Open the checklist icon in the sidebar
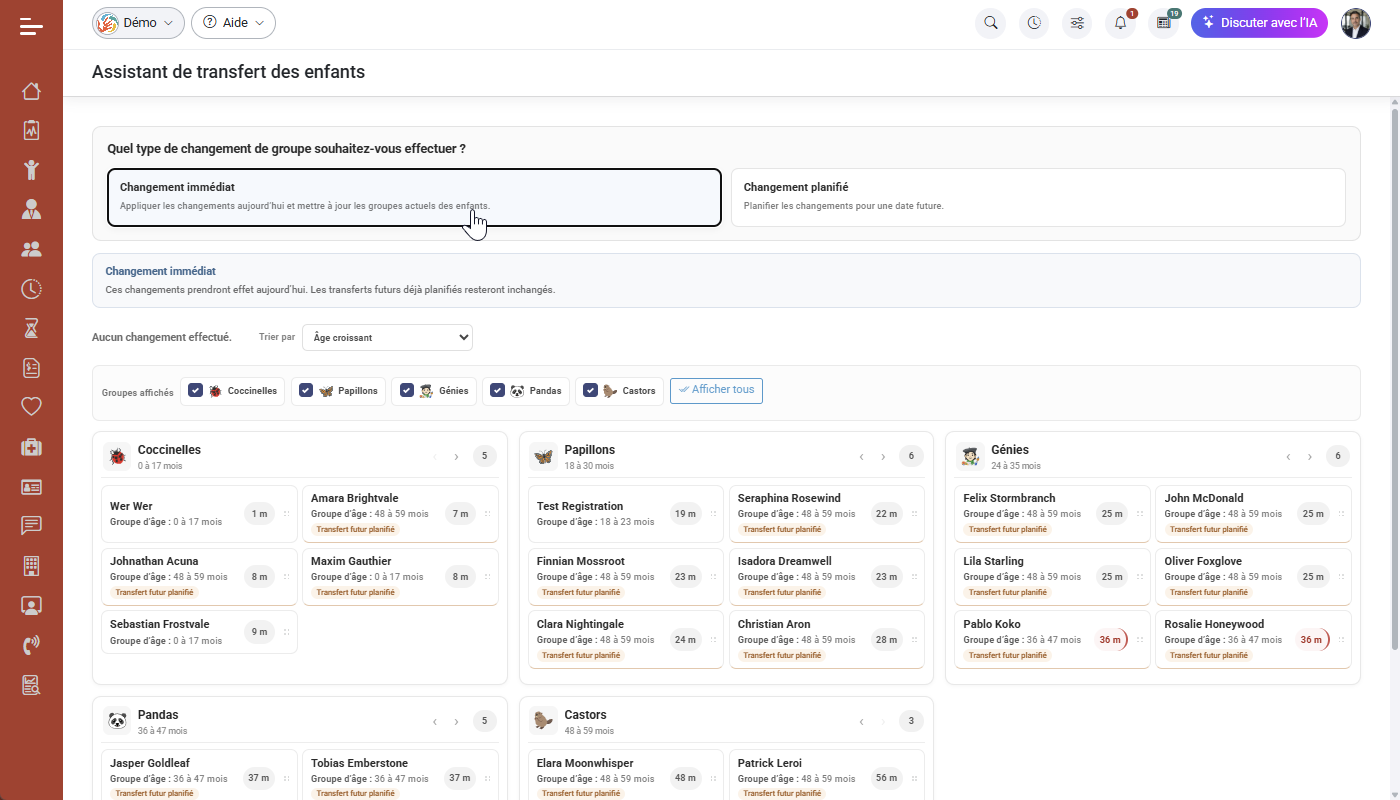Viewport: 1400px width, 800px height. 31,368
